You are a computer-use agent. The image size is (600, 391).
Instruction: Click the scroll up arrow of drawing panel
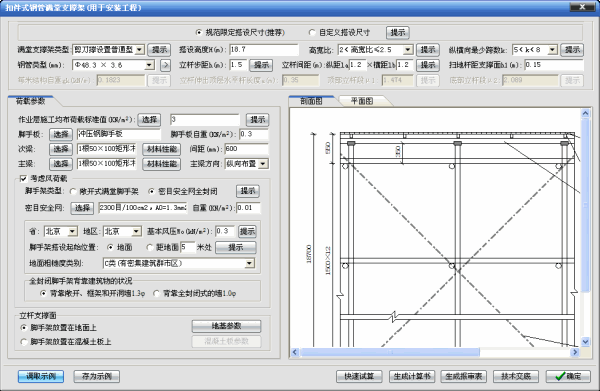pos(585,113)
